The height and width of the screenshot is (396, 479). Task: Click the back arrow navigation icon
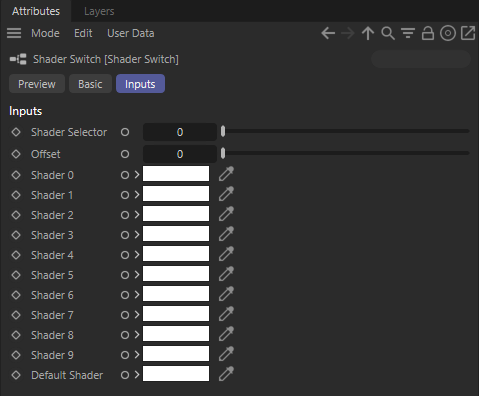click(328, 33)
